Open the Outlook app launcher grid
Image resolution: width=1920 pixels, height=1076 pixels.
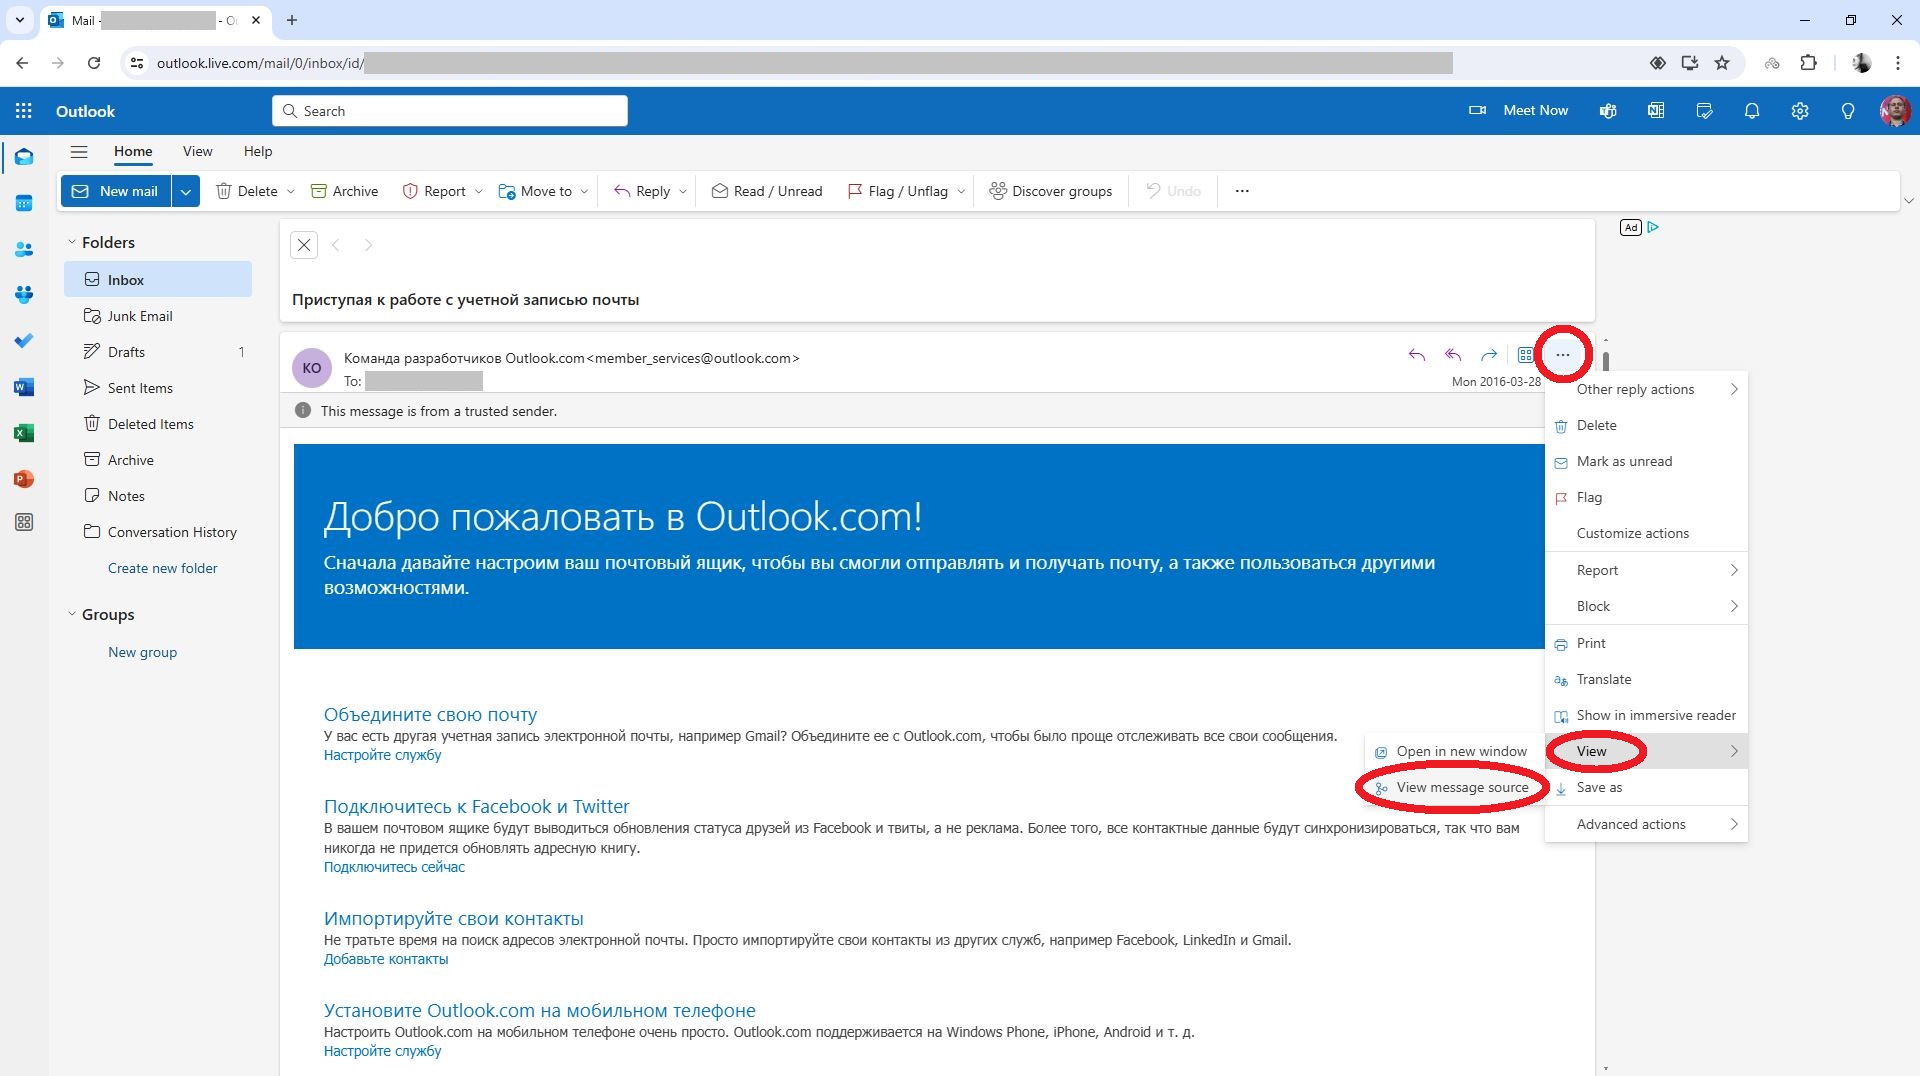tap(24, 111)
